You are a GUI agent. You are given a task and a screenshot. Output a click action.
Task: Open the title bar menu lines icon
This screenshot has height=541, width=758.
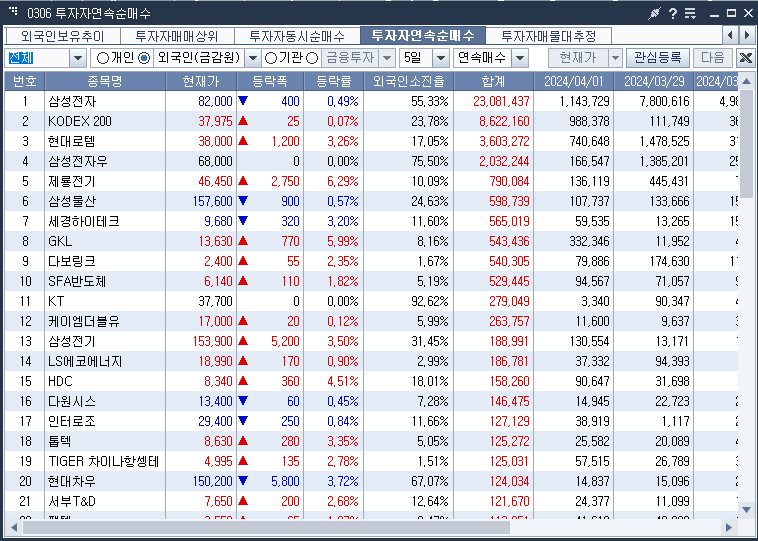(690, 14)
